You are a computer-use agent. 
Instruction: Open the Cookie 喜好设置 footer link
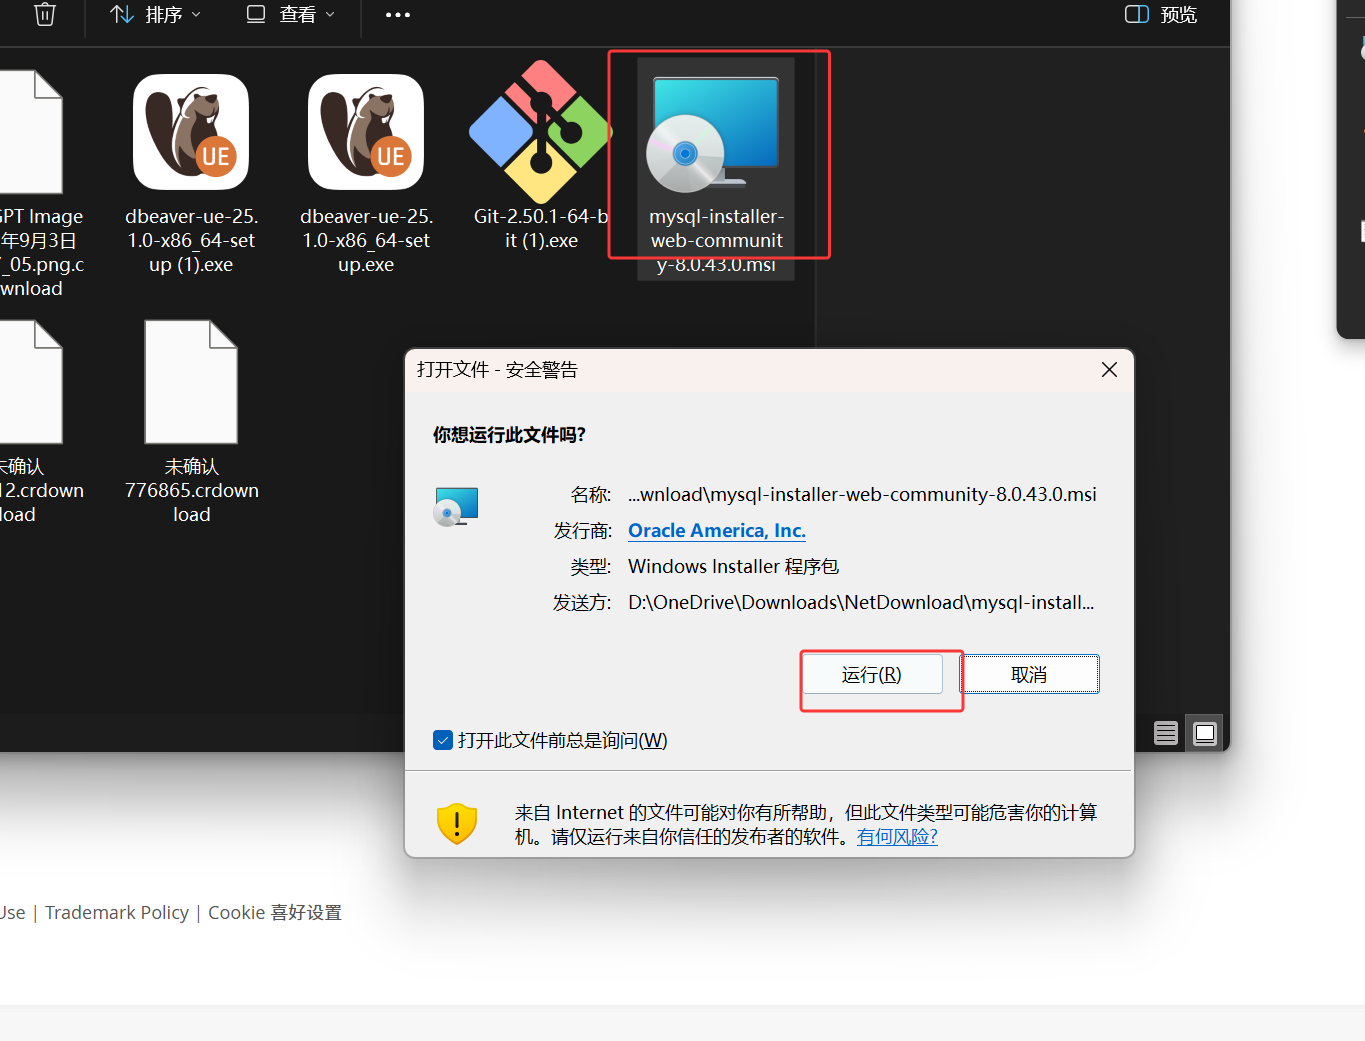275,913
